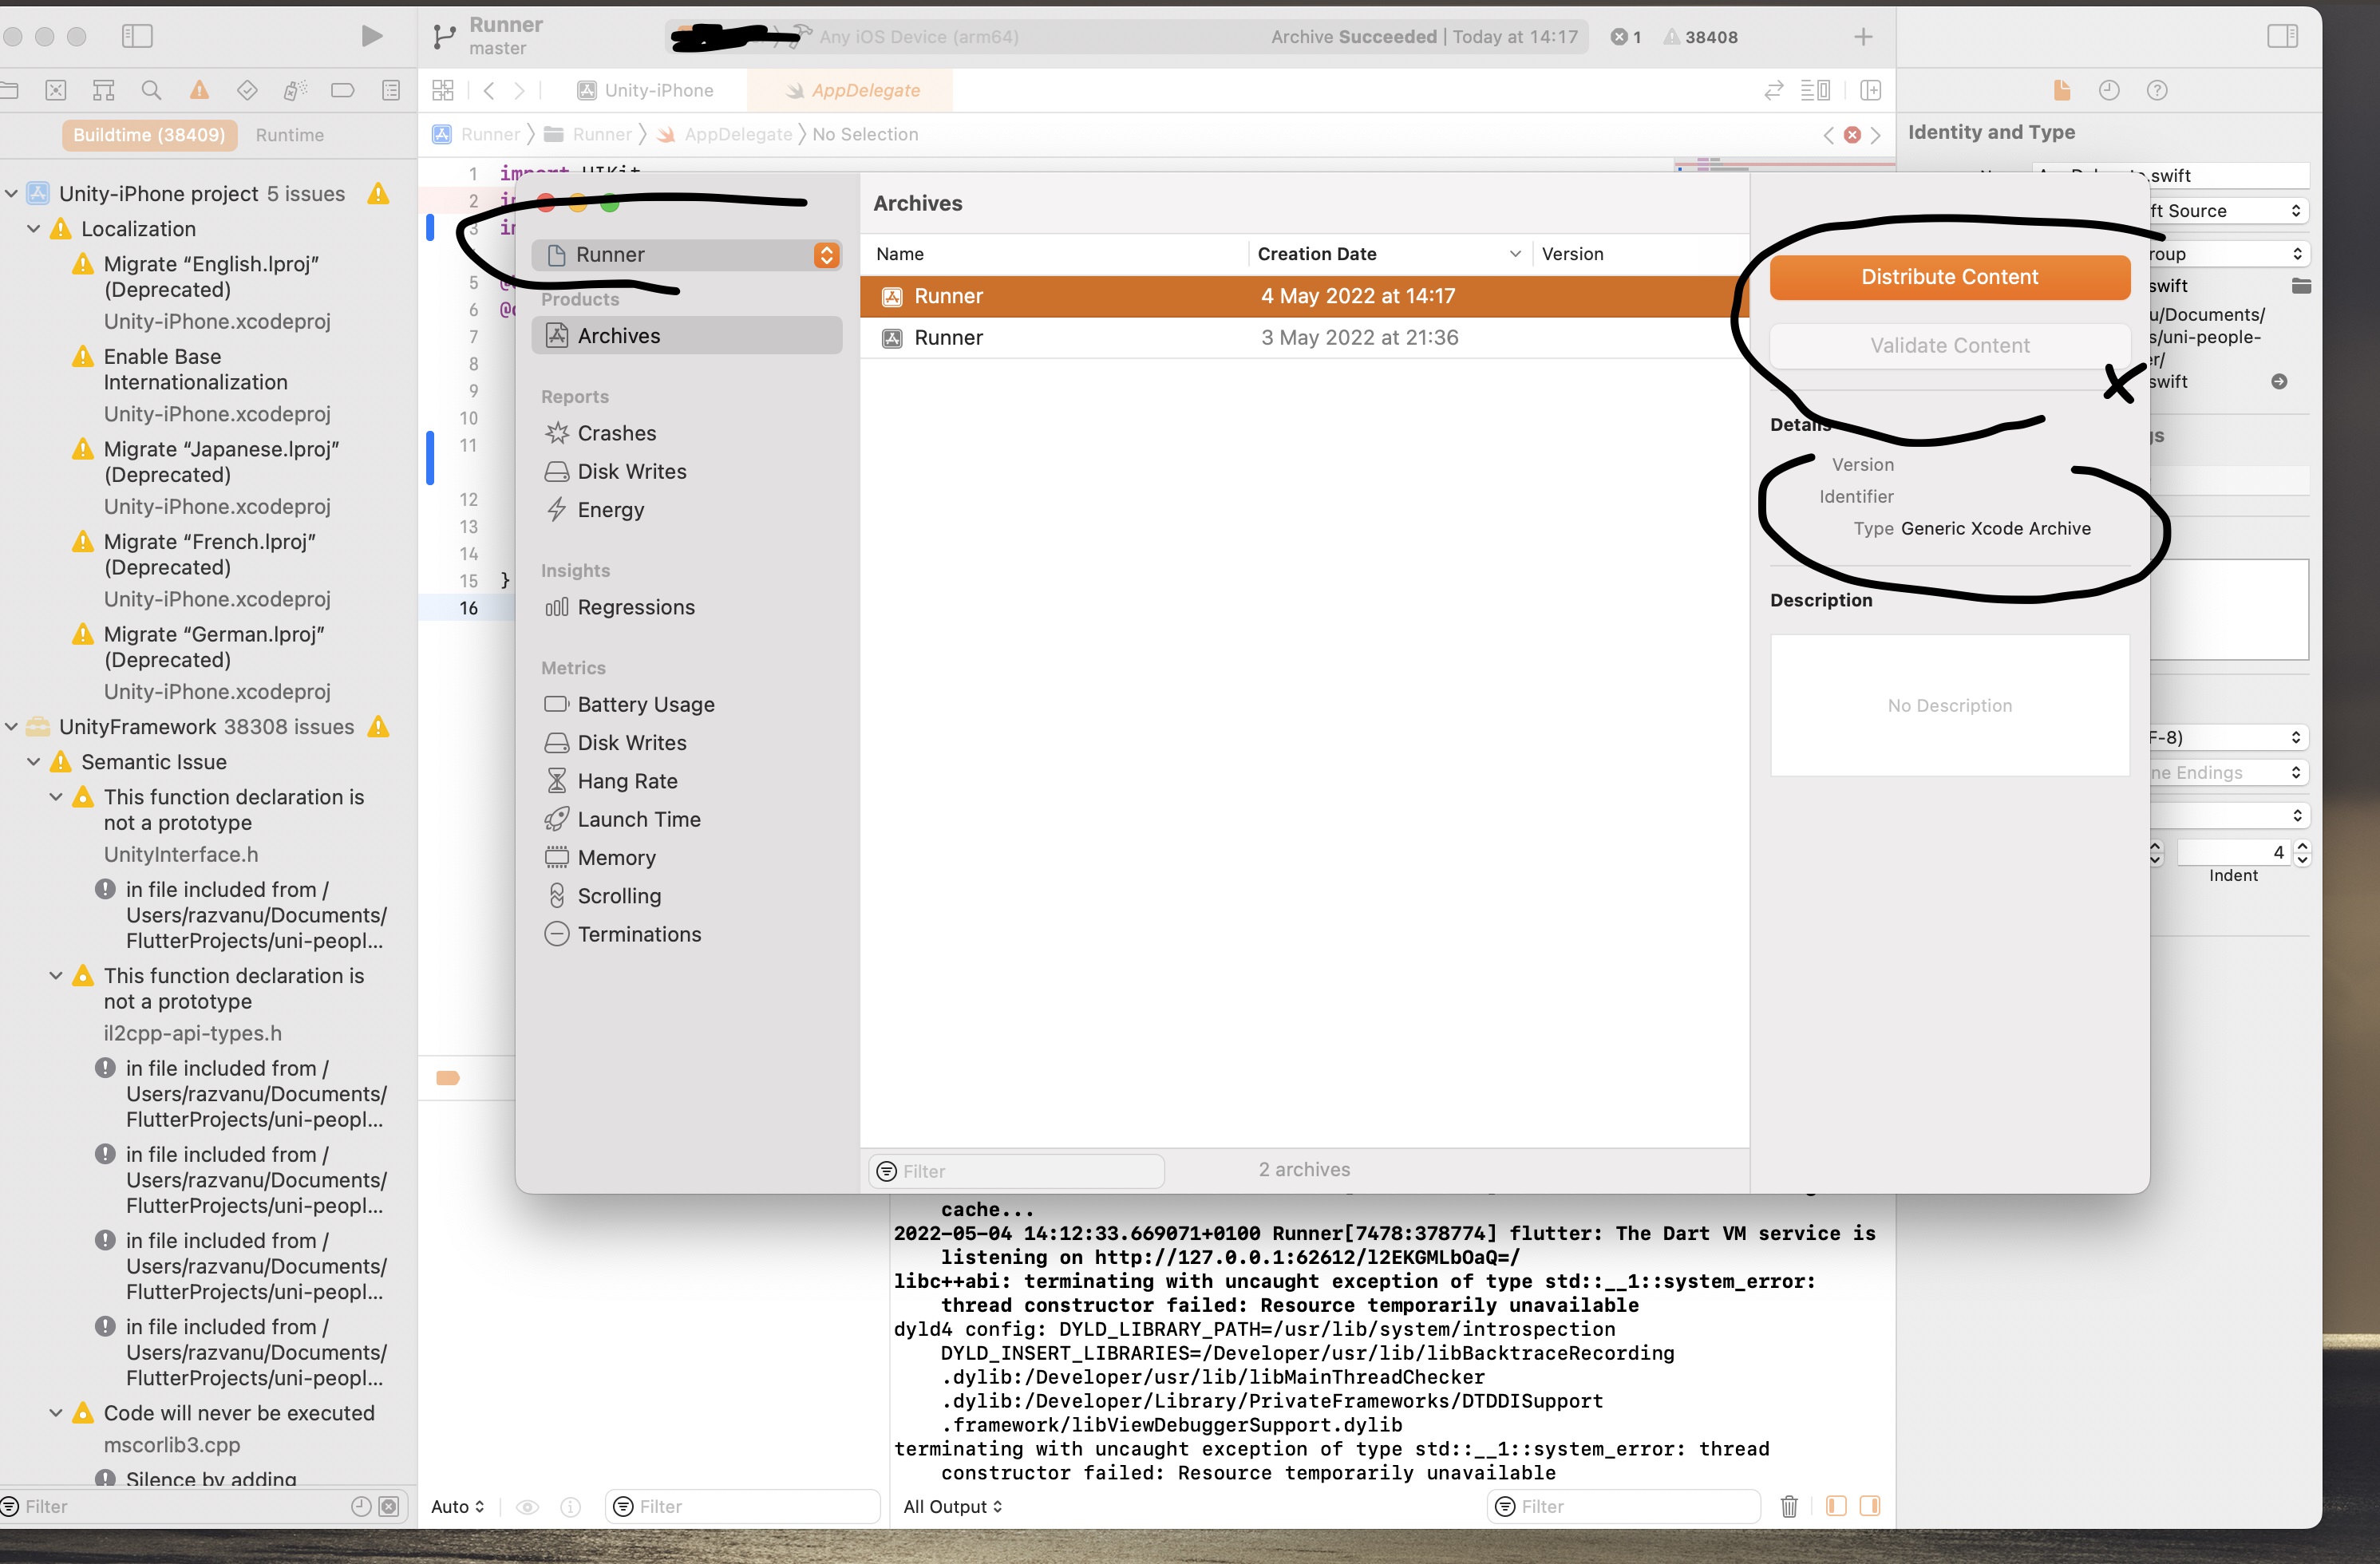The width and height of the screenshot is (2380, 1564).
Task: Select Archives in Organizer sidebar
Action: [687, 336]
